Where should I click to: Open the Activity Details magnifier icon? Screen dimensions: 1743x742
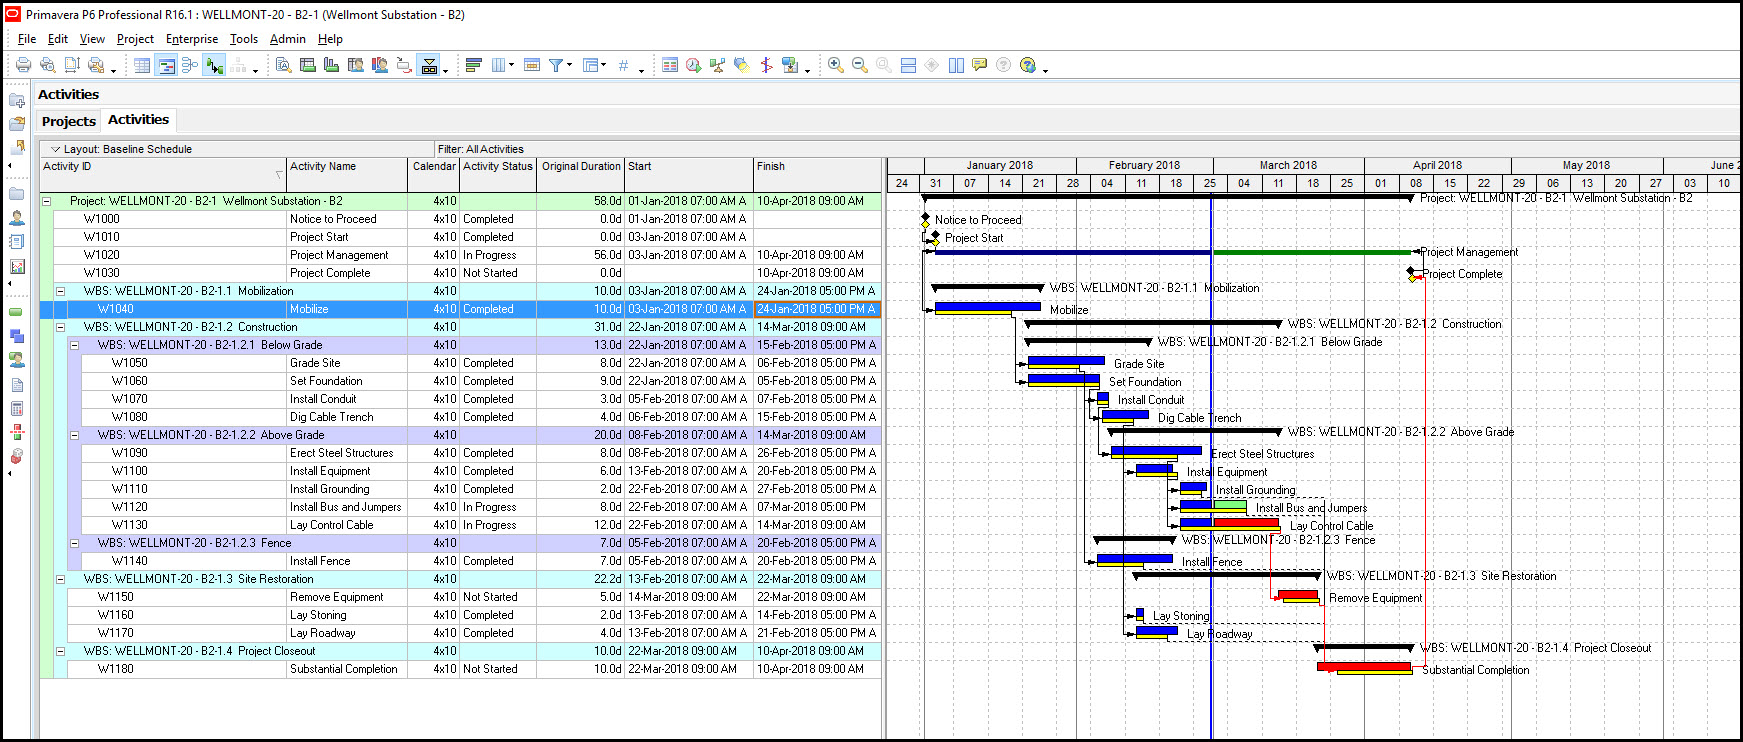pos(283,65)
